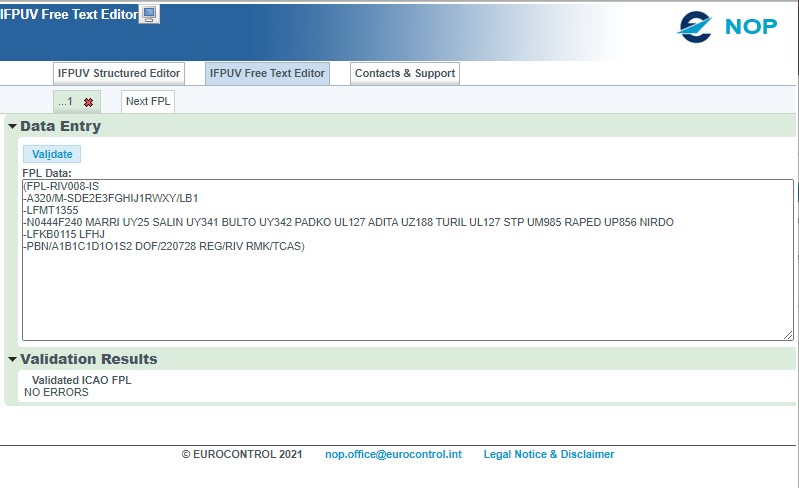Click the route line starting N0444F240 MARRI

349,222
